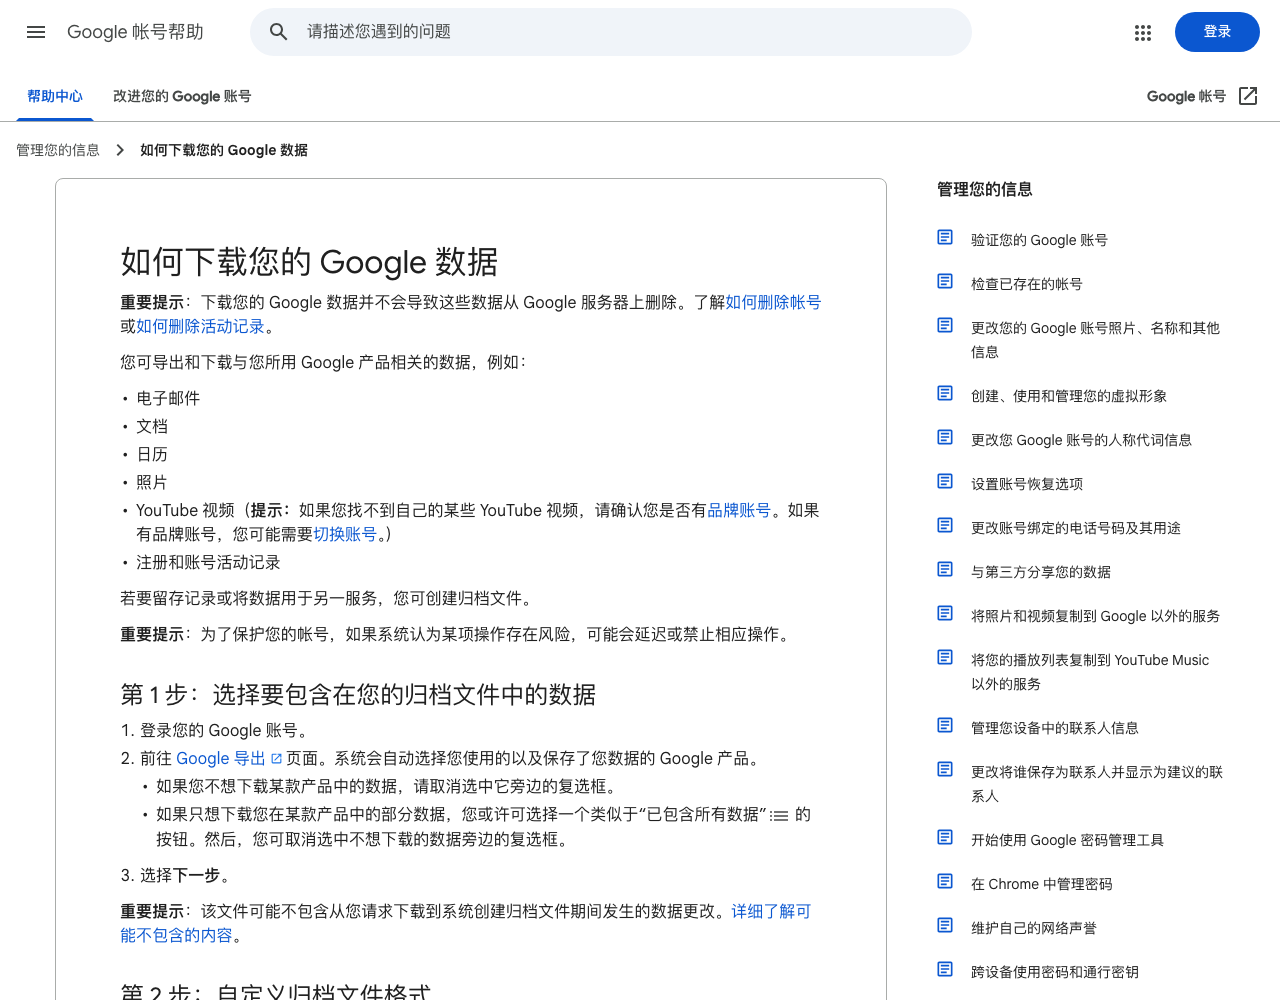Click the 如何下载您的 Google 数据 breadcrumb text
Viewport: 1280px width, 1000px height.
pos(224,150)
